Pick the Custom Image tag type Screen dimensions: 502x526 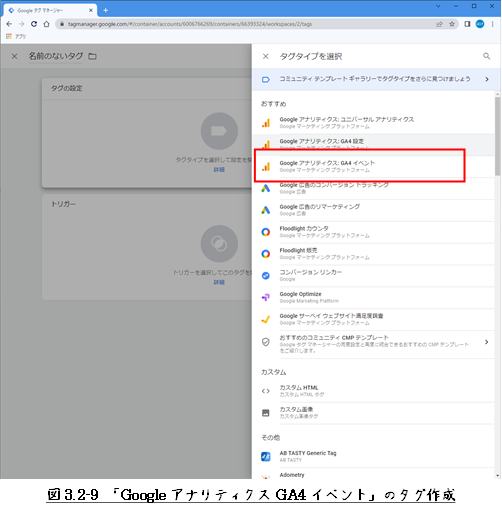373,413
